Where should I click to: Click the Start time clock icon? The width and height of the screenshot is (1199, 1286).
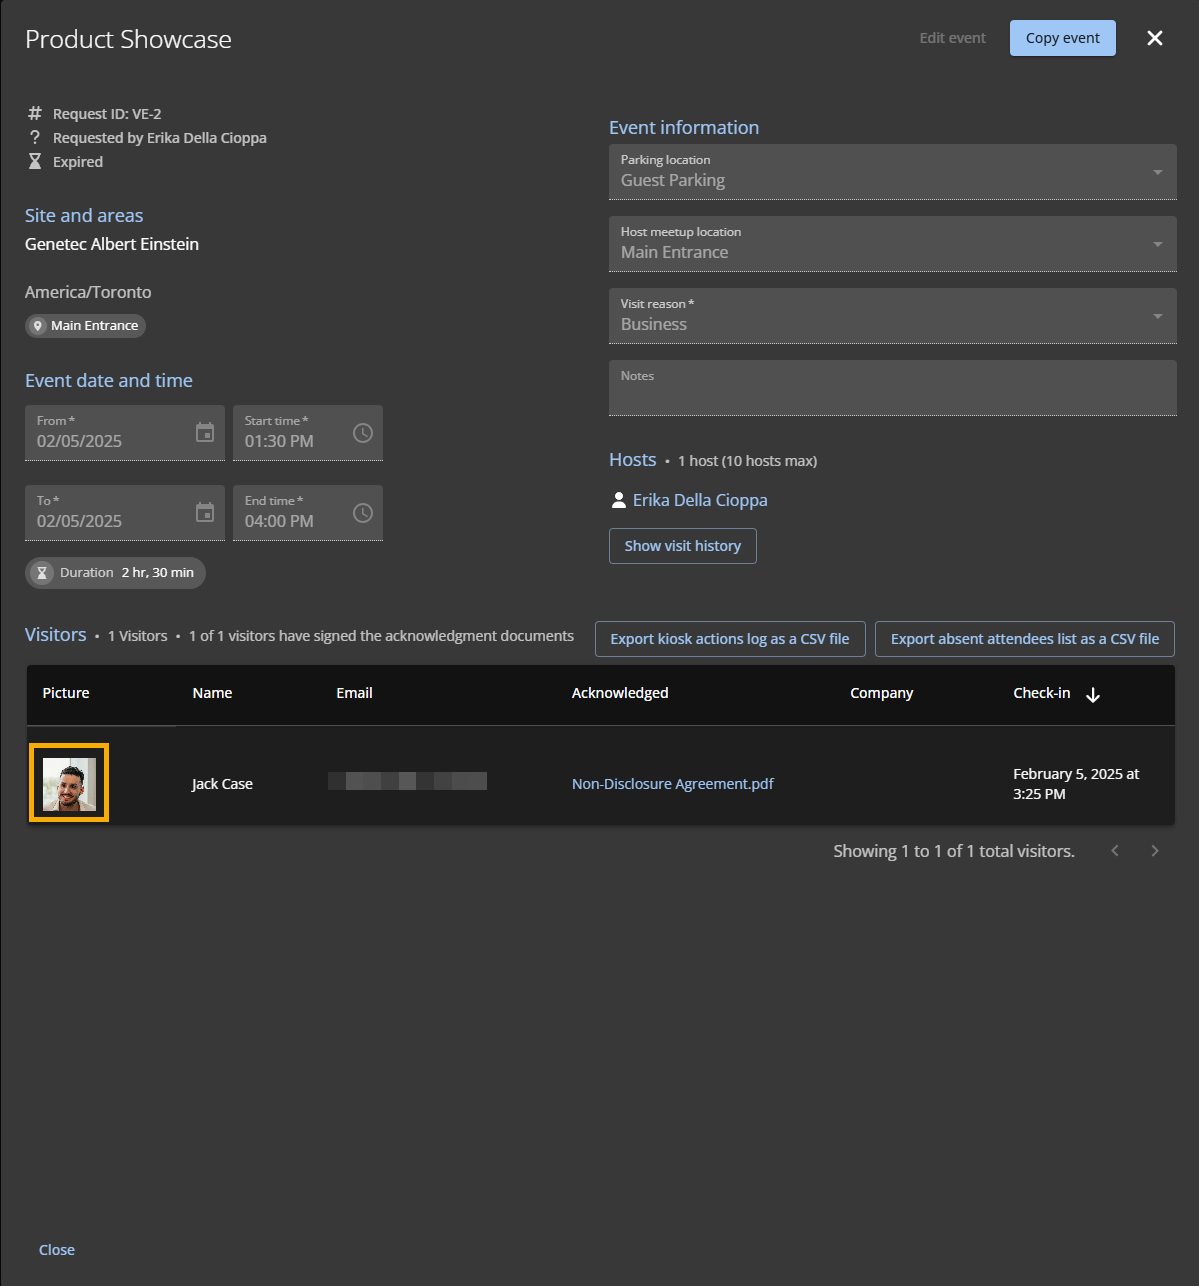pos(363,432)
